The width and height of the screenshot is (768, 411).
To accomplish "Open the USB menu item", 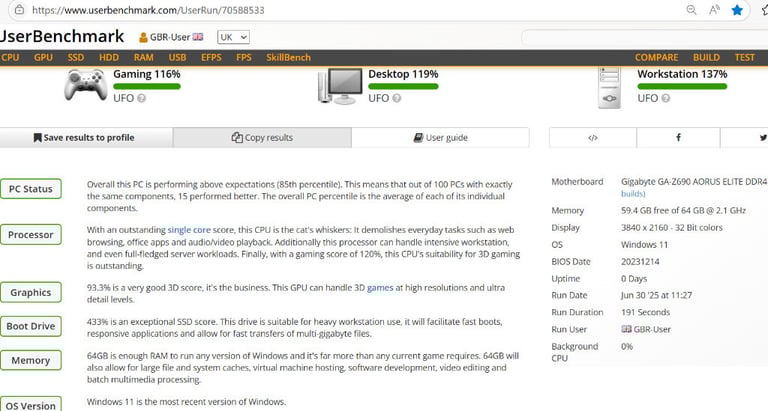I will 177,57.
